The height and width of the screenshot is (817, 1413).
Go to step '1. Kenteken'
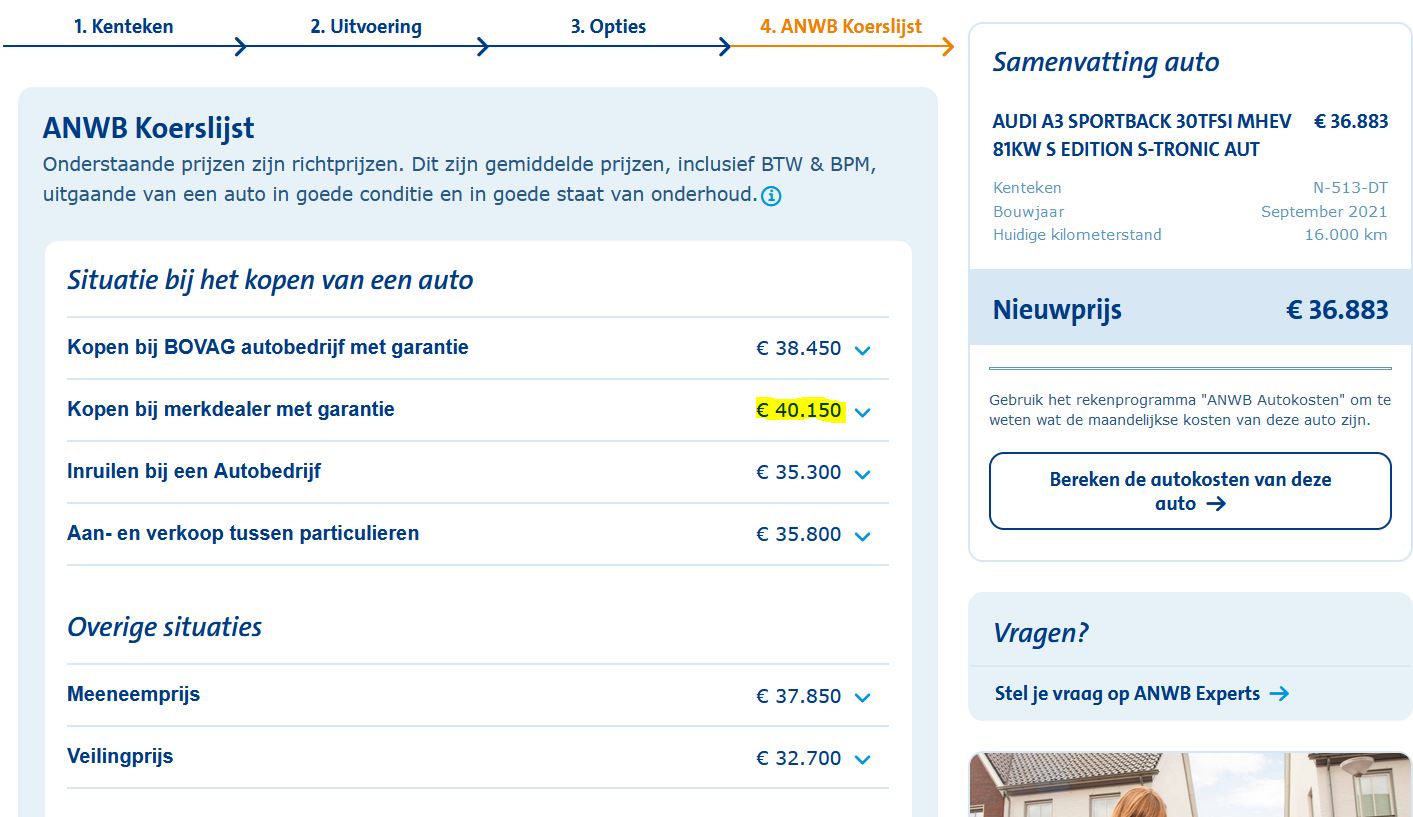[x=123, y=27]
